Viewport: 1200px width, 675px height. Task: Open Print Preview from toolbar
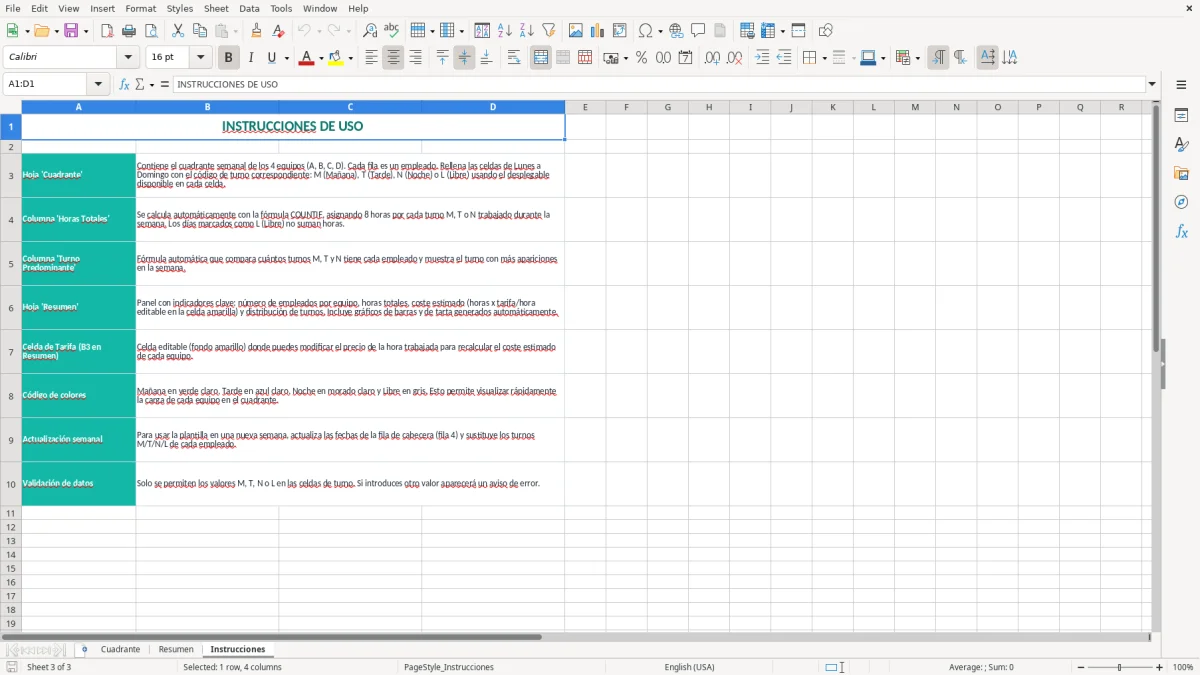(151, 31)
